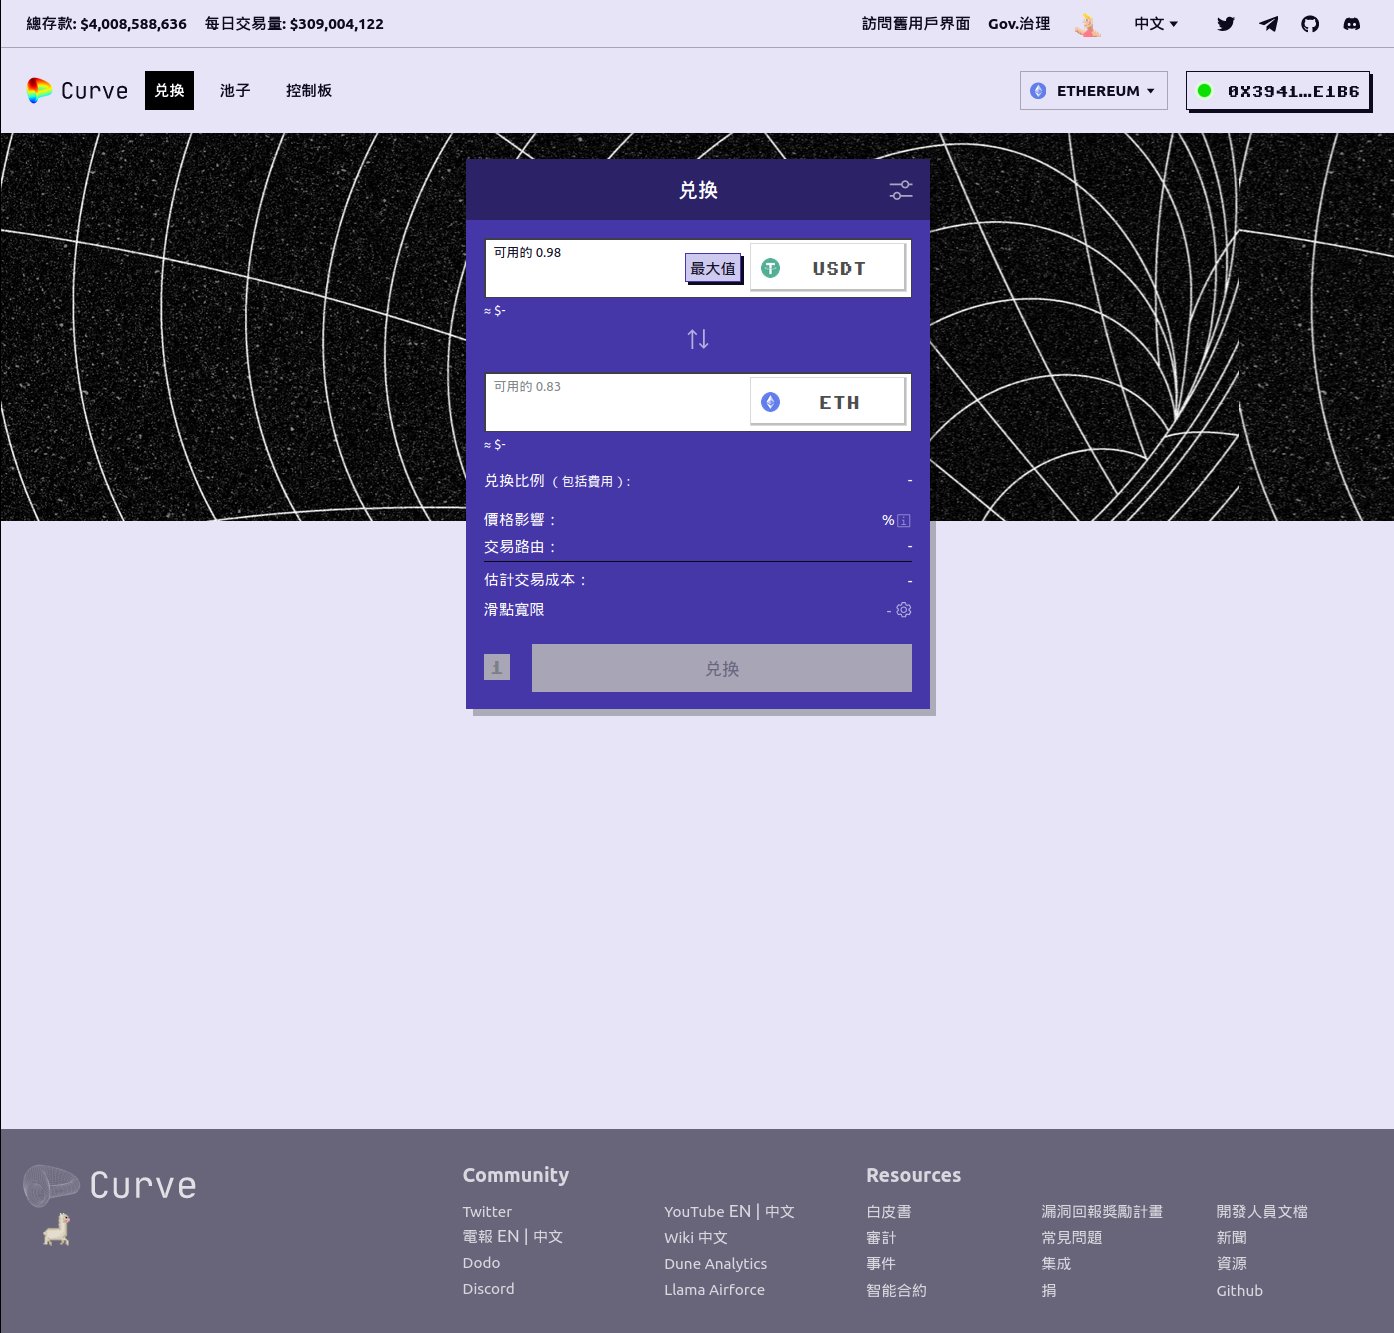This screenshot has height=1333, width=1394.
Task: Open Dune Analytics from the Community footer
Action: click(x=715, y=1263)
